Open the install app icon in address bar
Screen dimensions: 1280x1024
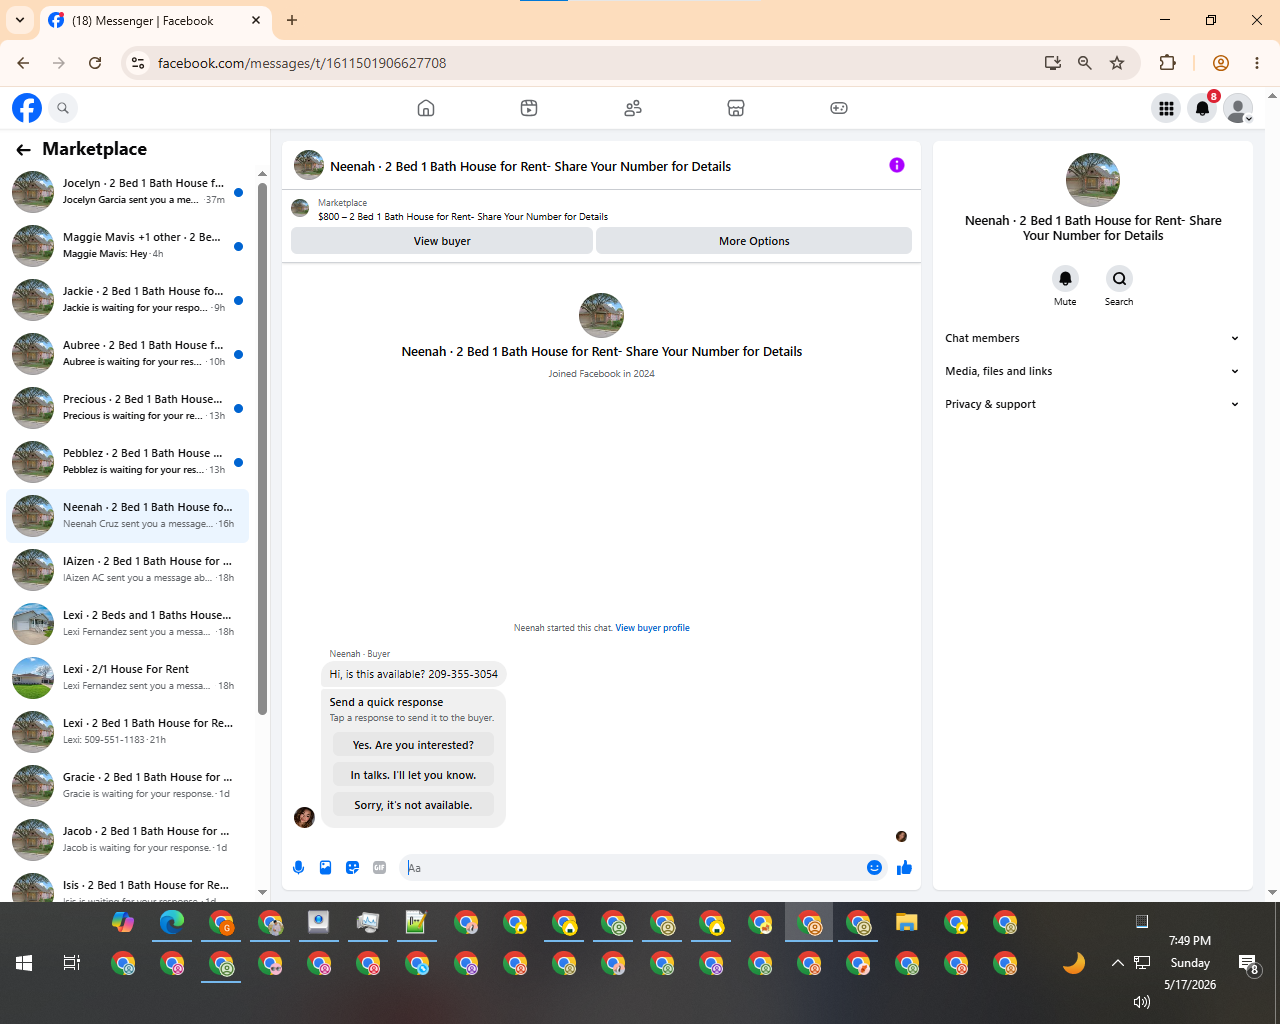click(x=1052, y=63)
